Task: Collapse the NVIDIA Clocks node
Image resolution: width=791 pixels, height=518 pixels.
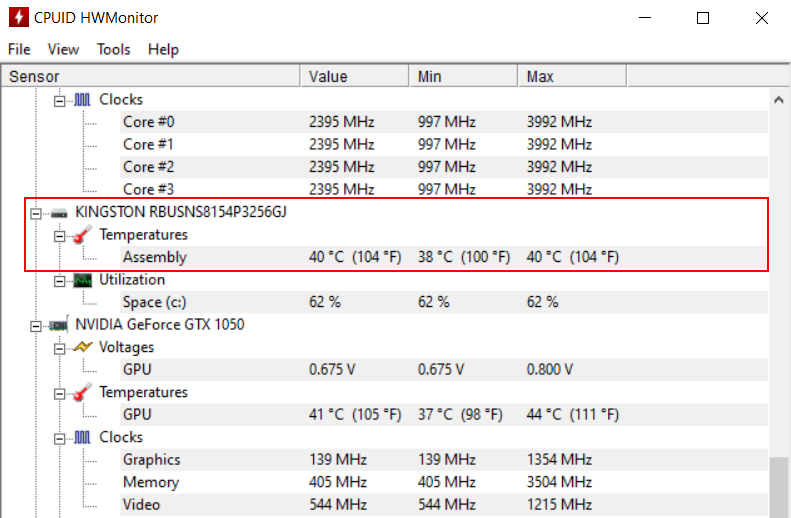Action: pos(60,439)
